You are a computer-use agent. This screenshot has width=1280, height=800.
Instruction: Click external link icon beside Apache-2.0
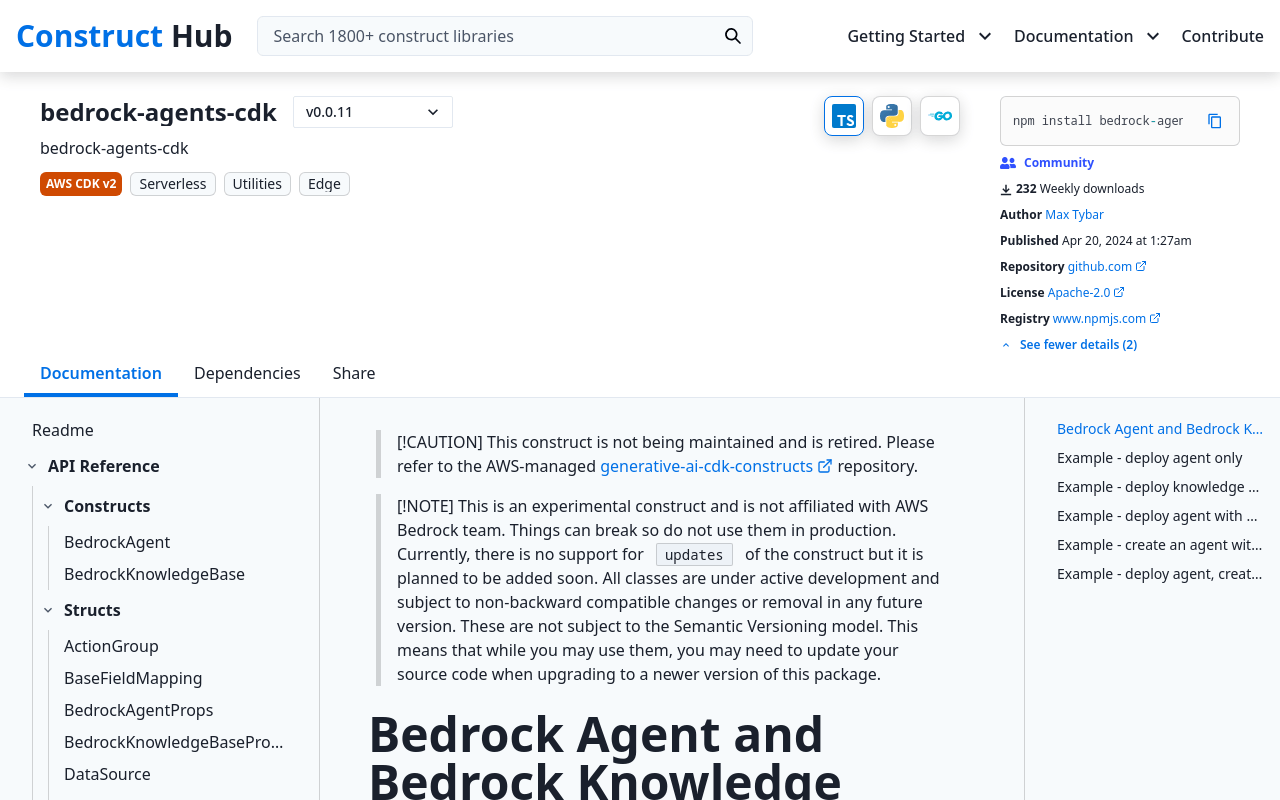pos(1119,293)
